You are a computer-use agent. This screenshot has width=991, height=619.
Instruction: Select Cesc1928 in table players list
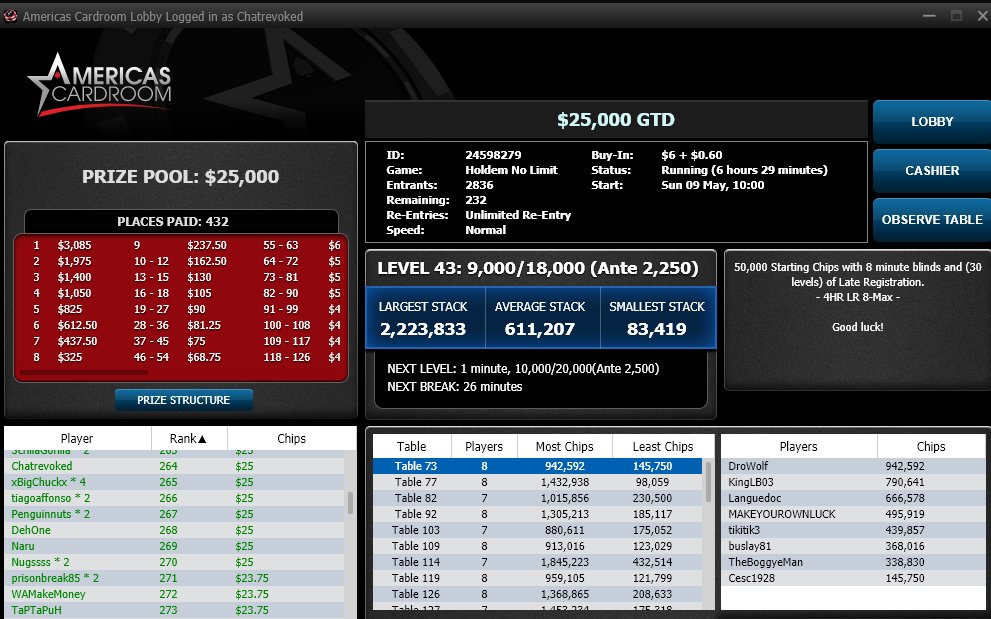click(x=853, y=578)
